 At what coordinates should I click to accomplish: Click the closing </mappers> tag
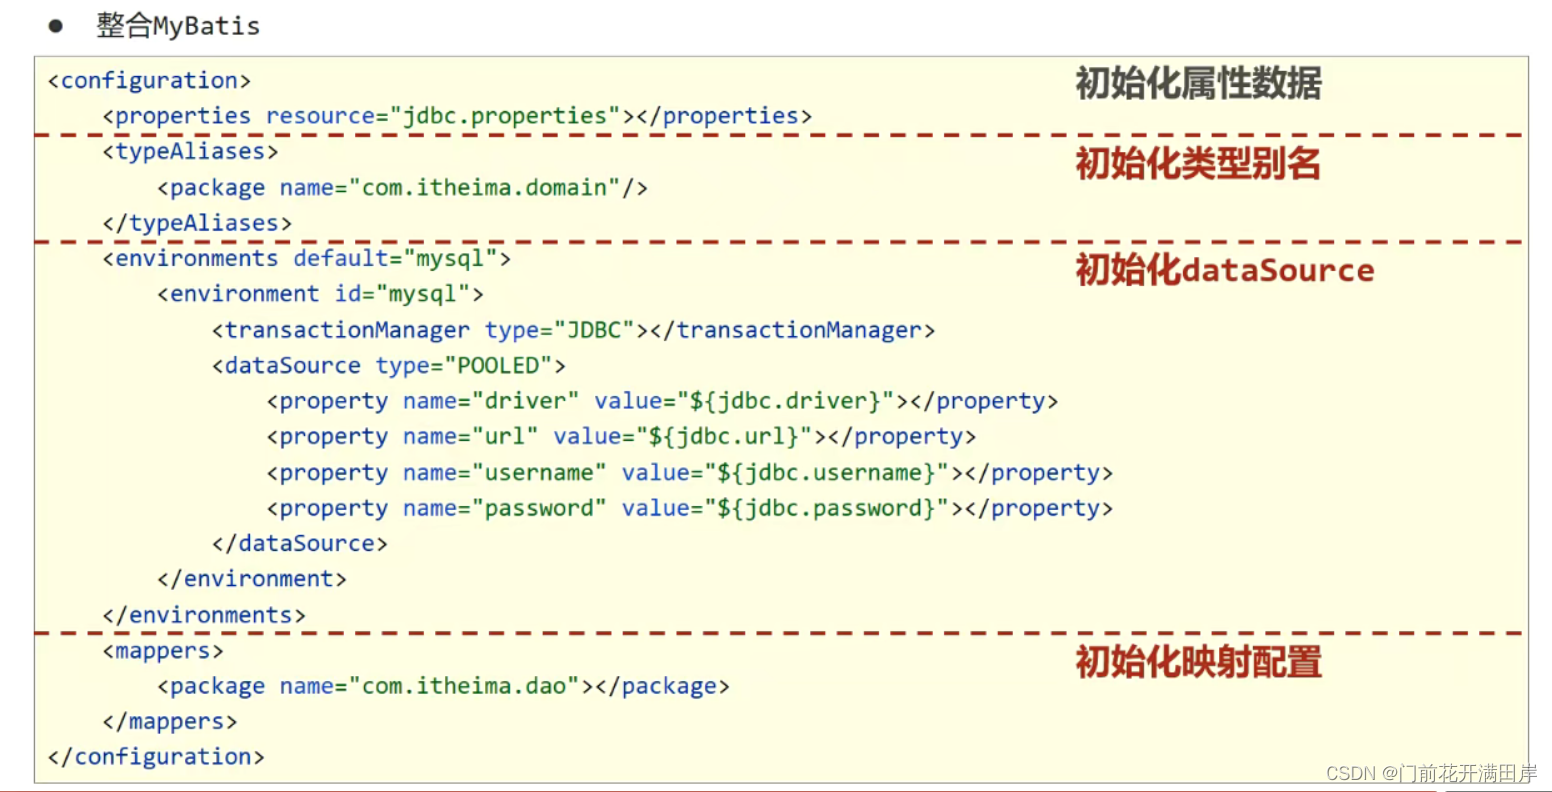coord(170,722)
